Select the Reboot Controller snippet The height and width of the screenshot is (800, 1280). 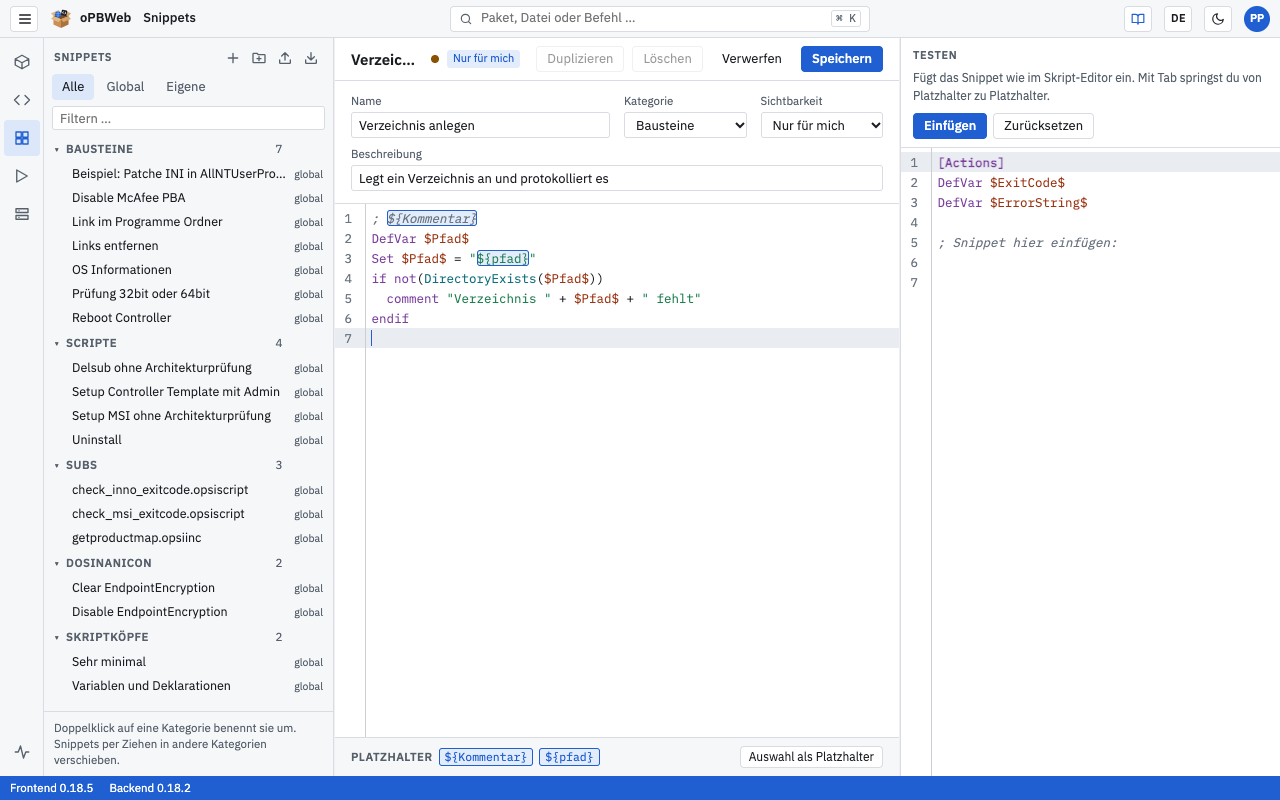point(189,318)
